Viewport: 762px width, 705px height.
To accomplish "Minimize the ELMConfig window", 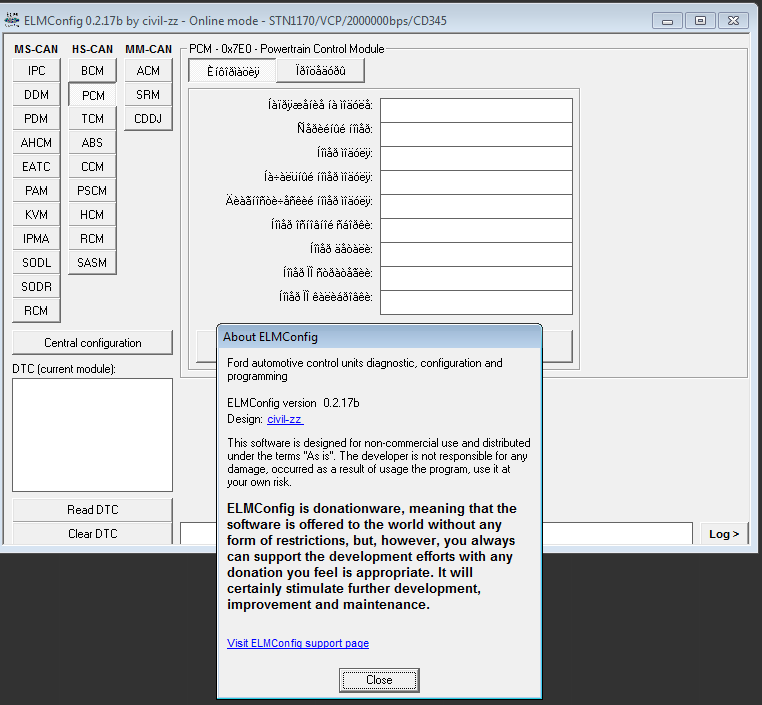I will click(x=667, y=21).
